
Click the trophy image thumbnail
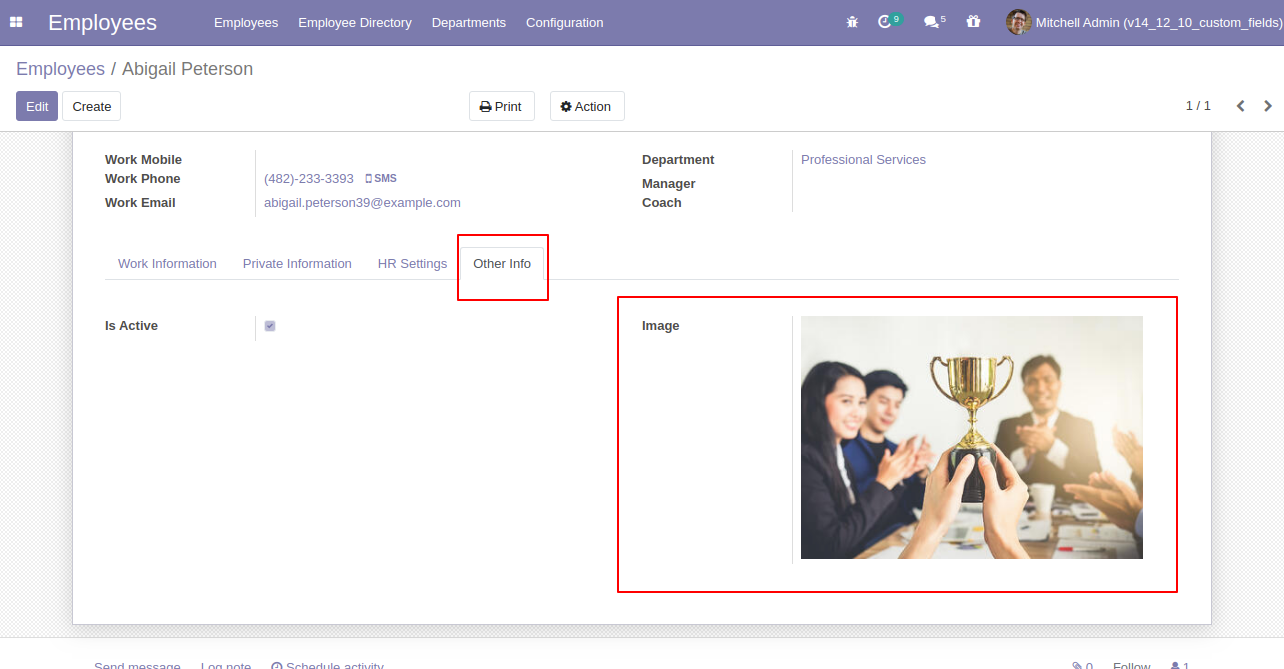[972, 437]
